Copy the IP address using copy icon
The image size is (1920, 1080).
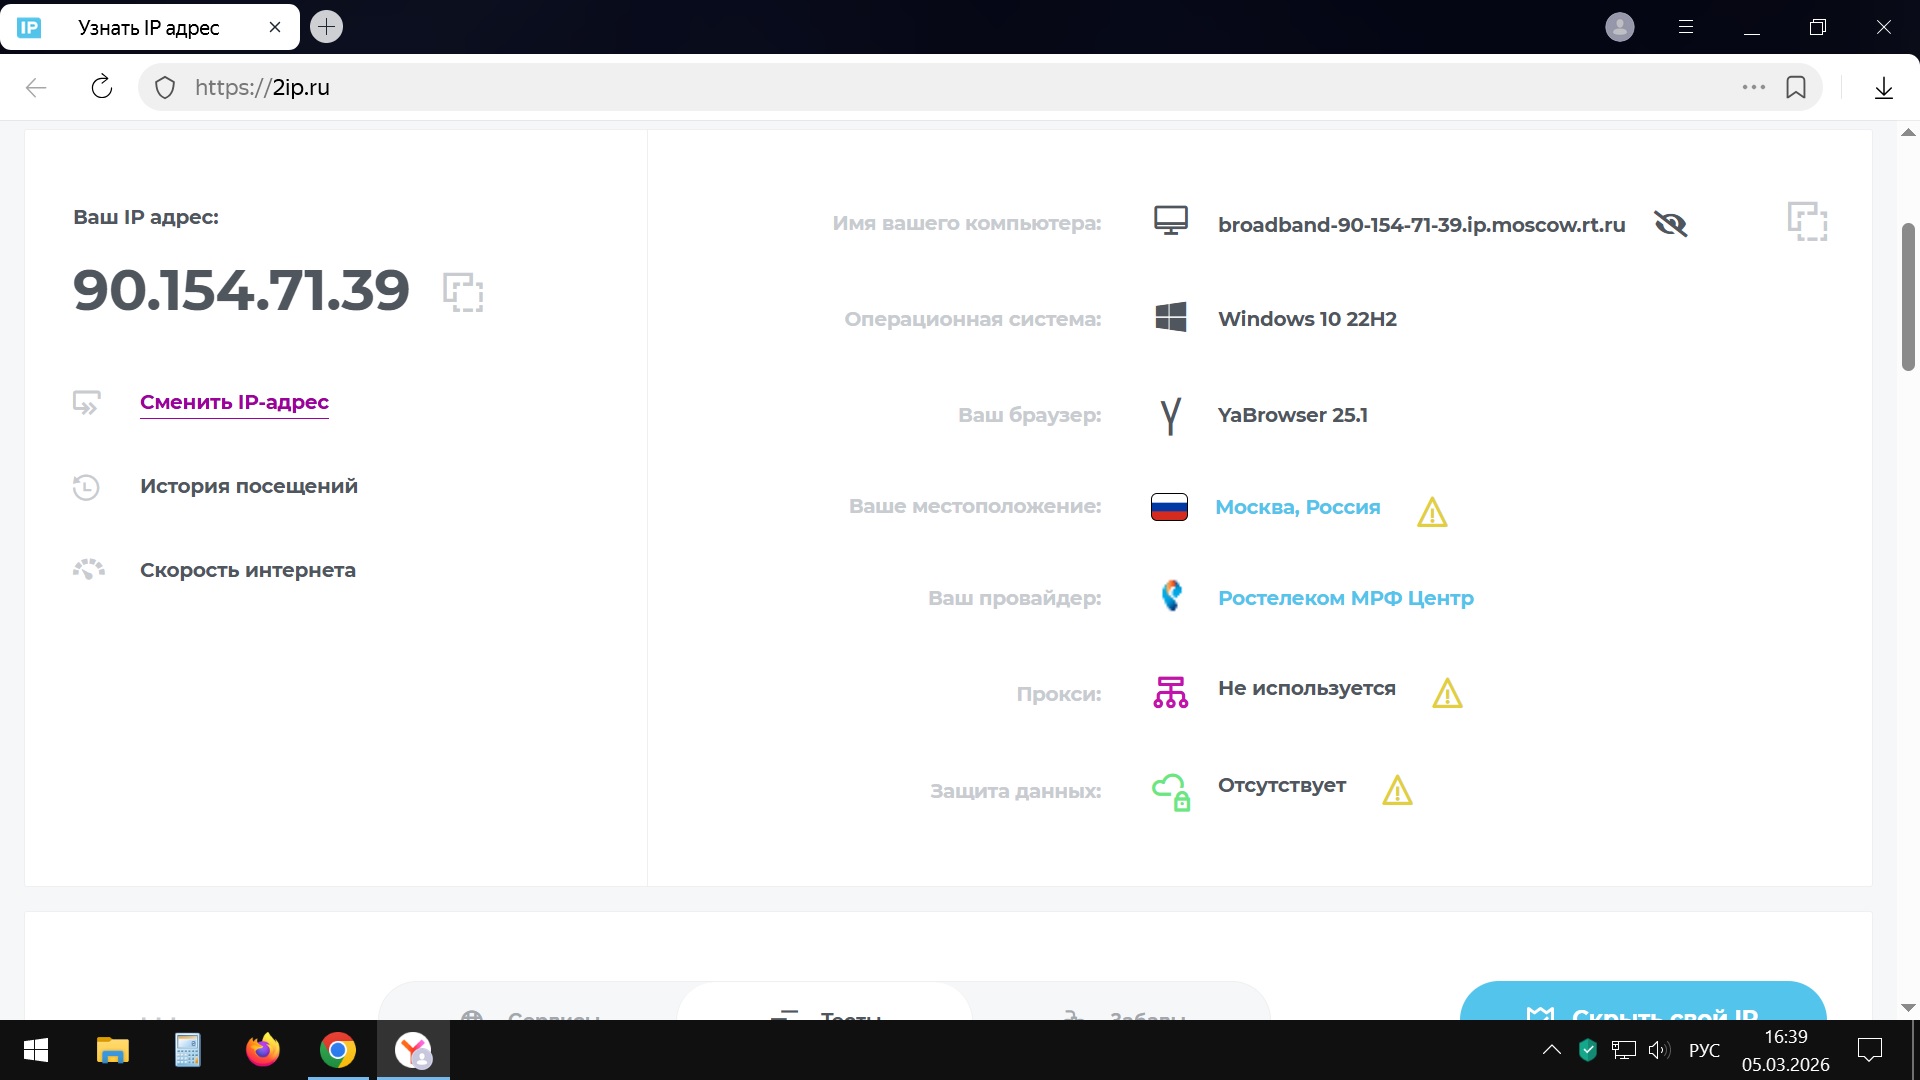click(x=463, y=292)
